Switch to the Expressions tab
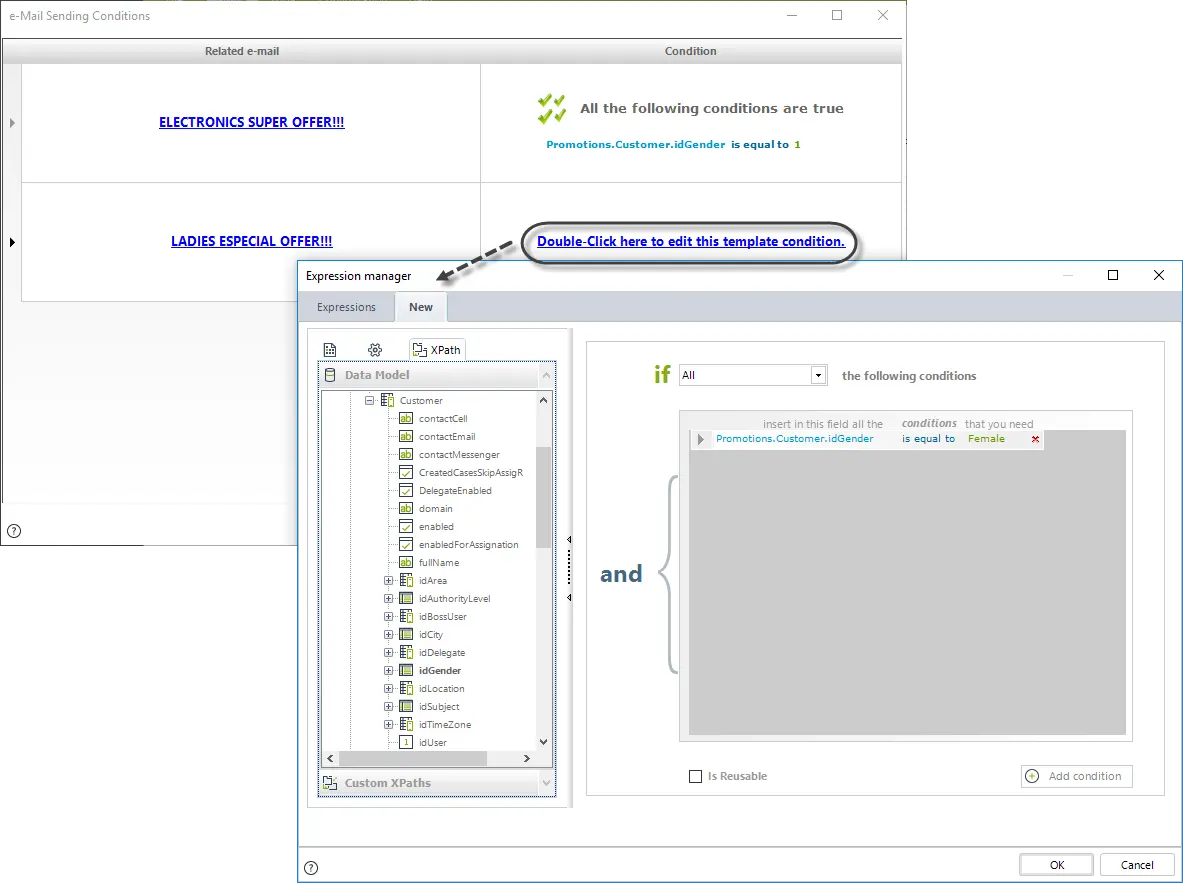Screen dimensions: 1183x883 tap(346, 307)
